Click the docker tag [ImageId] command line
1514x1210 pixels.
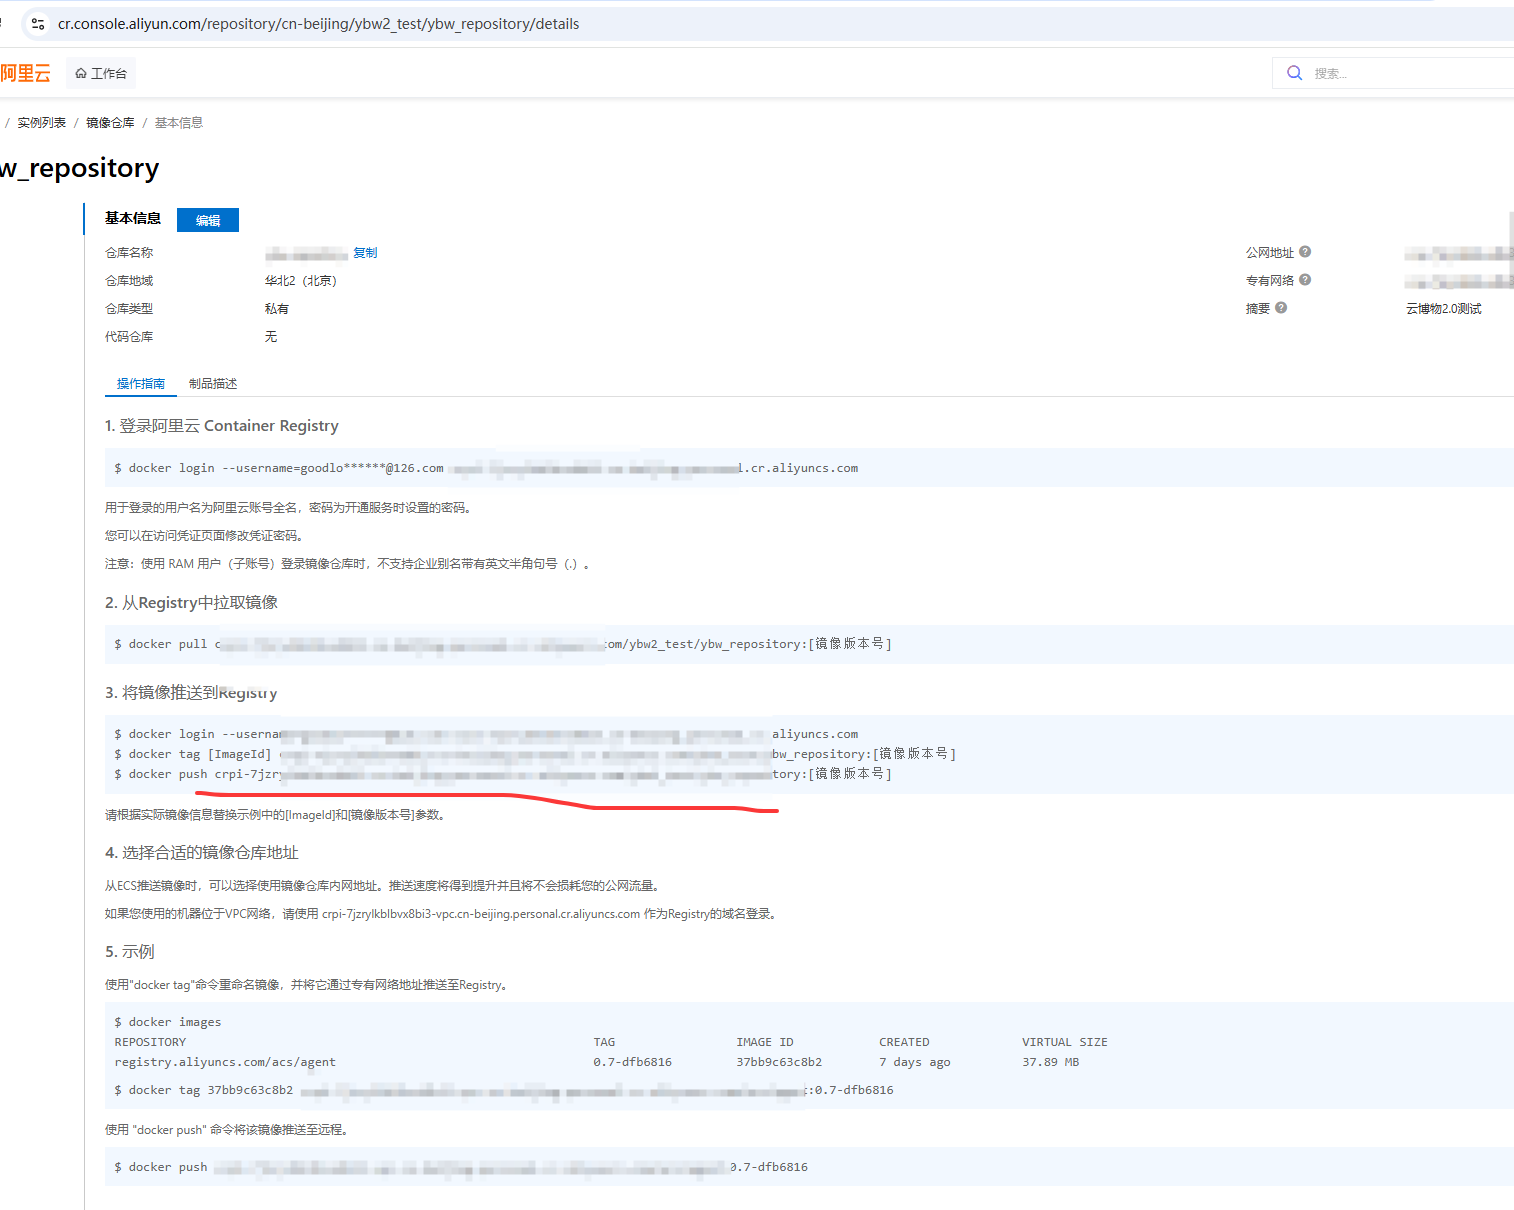(535, 754)
